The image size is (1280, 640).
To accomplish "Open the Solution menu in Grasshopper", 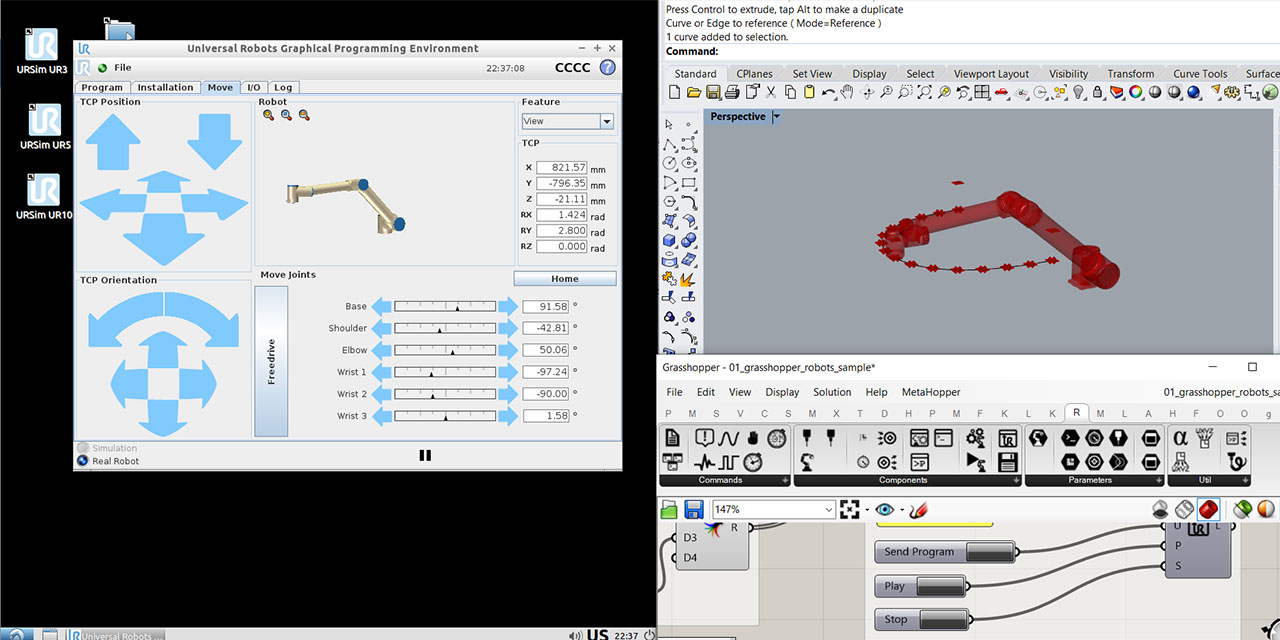I will pos(832,392).
